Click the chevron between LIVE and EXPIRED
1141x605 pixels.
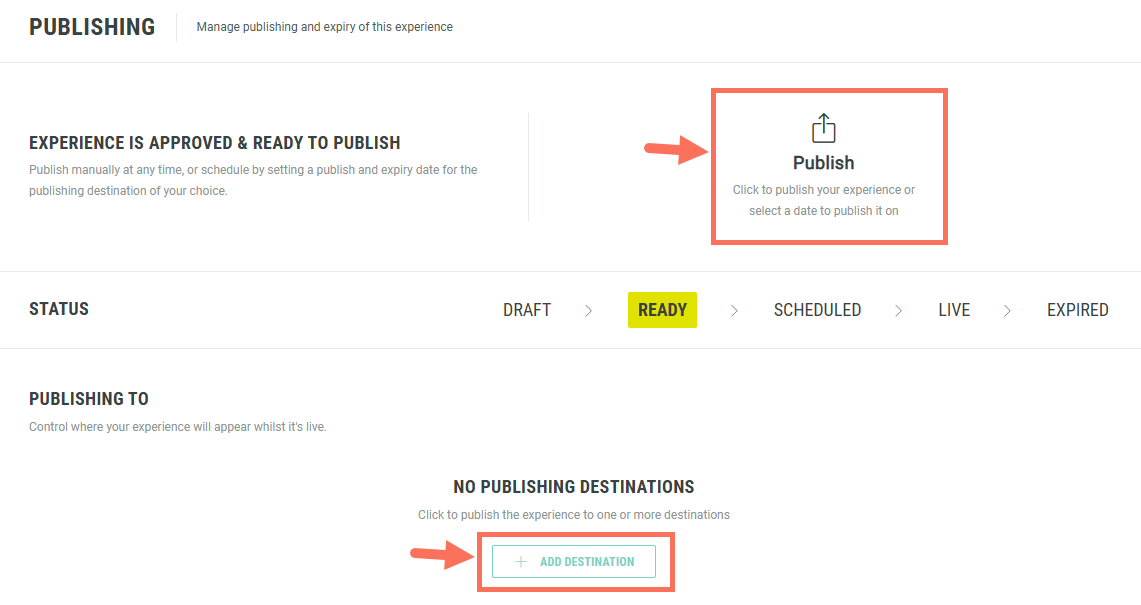coord(1007,311)
